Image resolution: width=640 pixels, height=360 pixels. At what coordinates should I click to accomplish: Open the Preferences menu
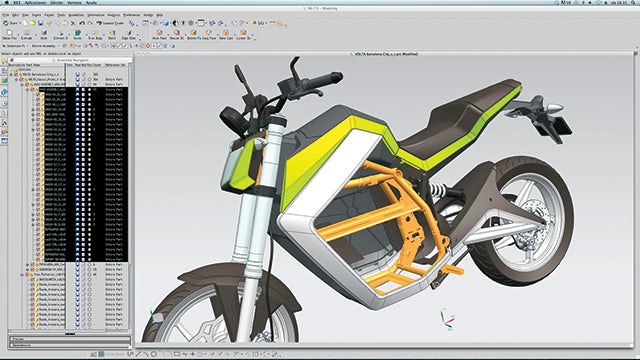click(x=131, y=15)
